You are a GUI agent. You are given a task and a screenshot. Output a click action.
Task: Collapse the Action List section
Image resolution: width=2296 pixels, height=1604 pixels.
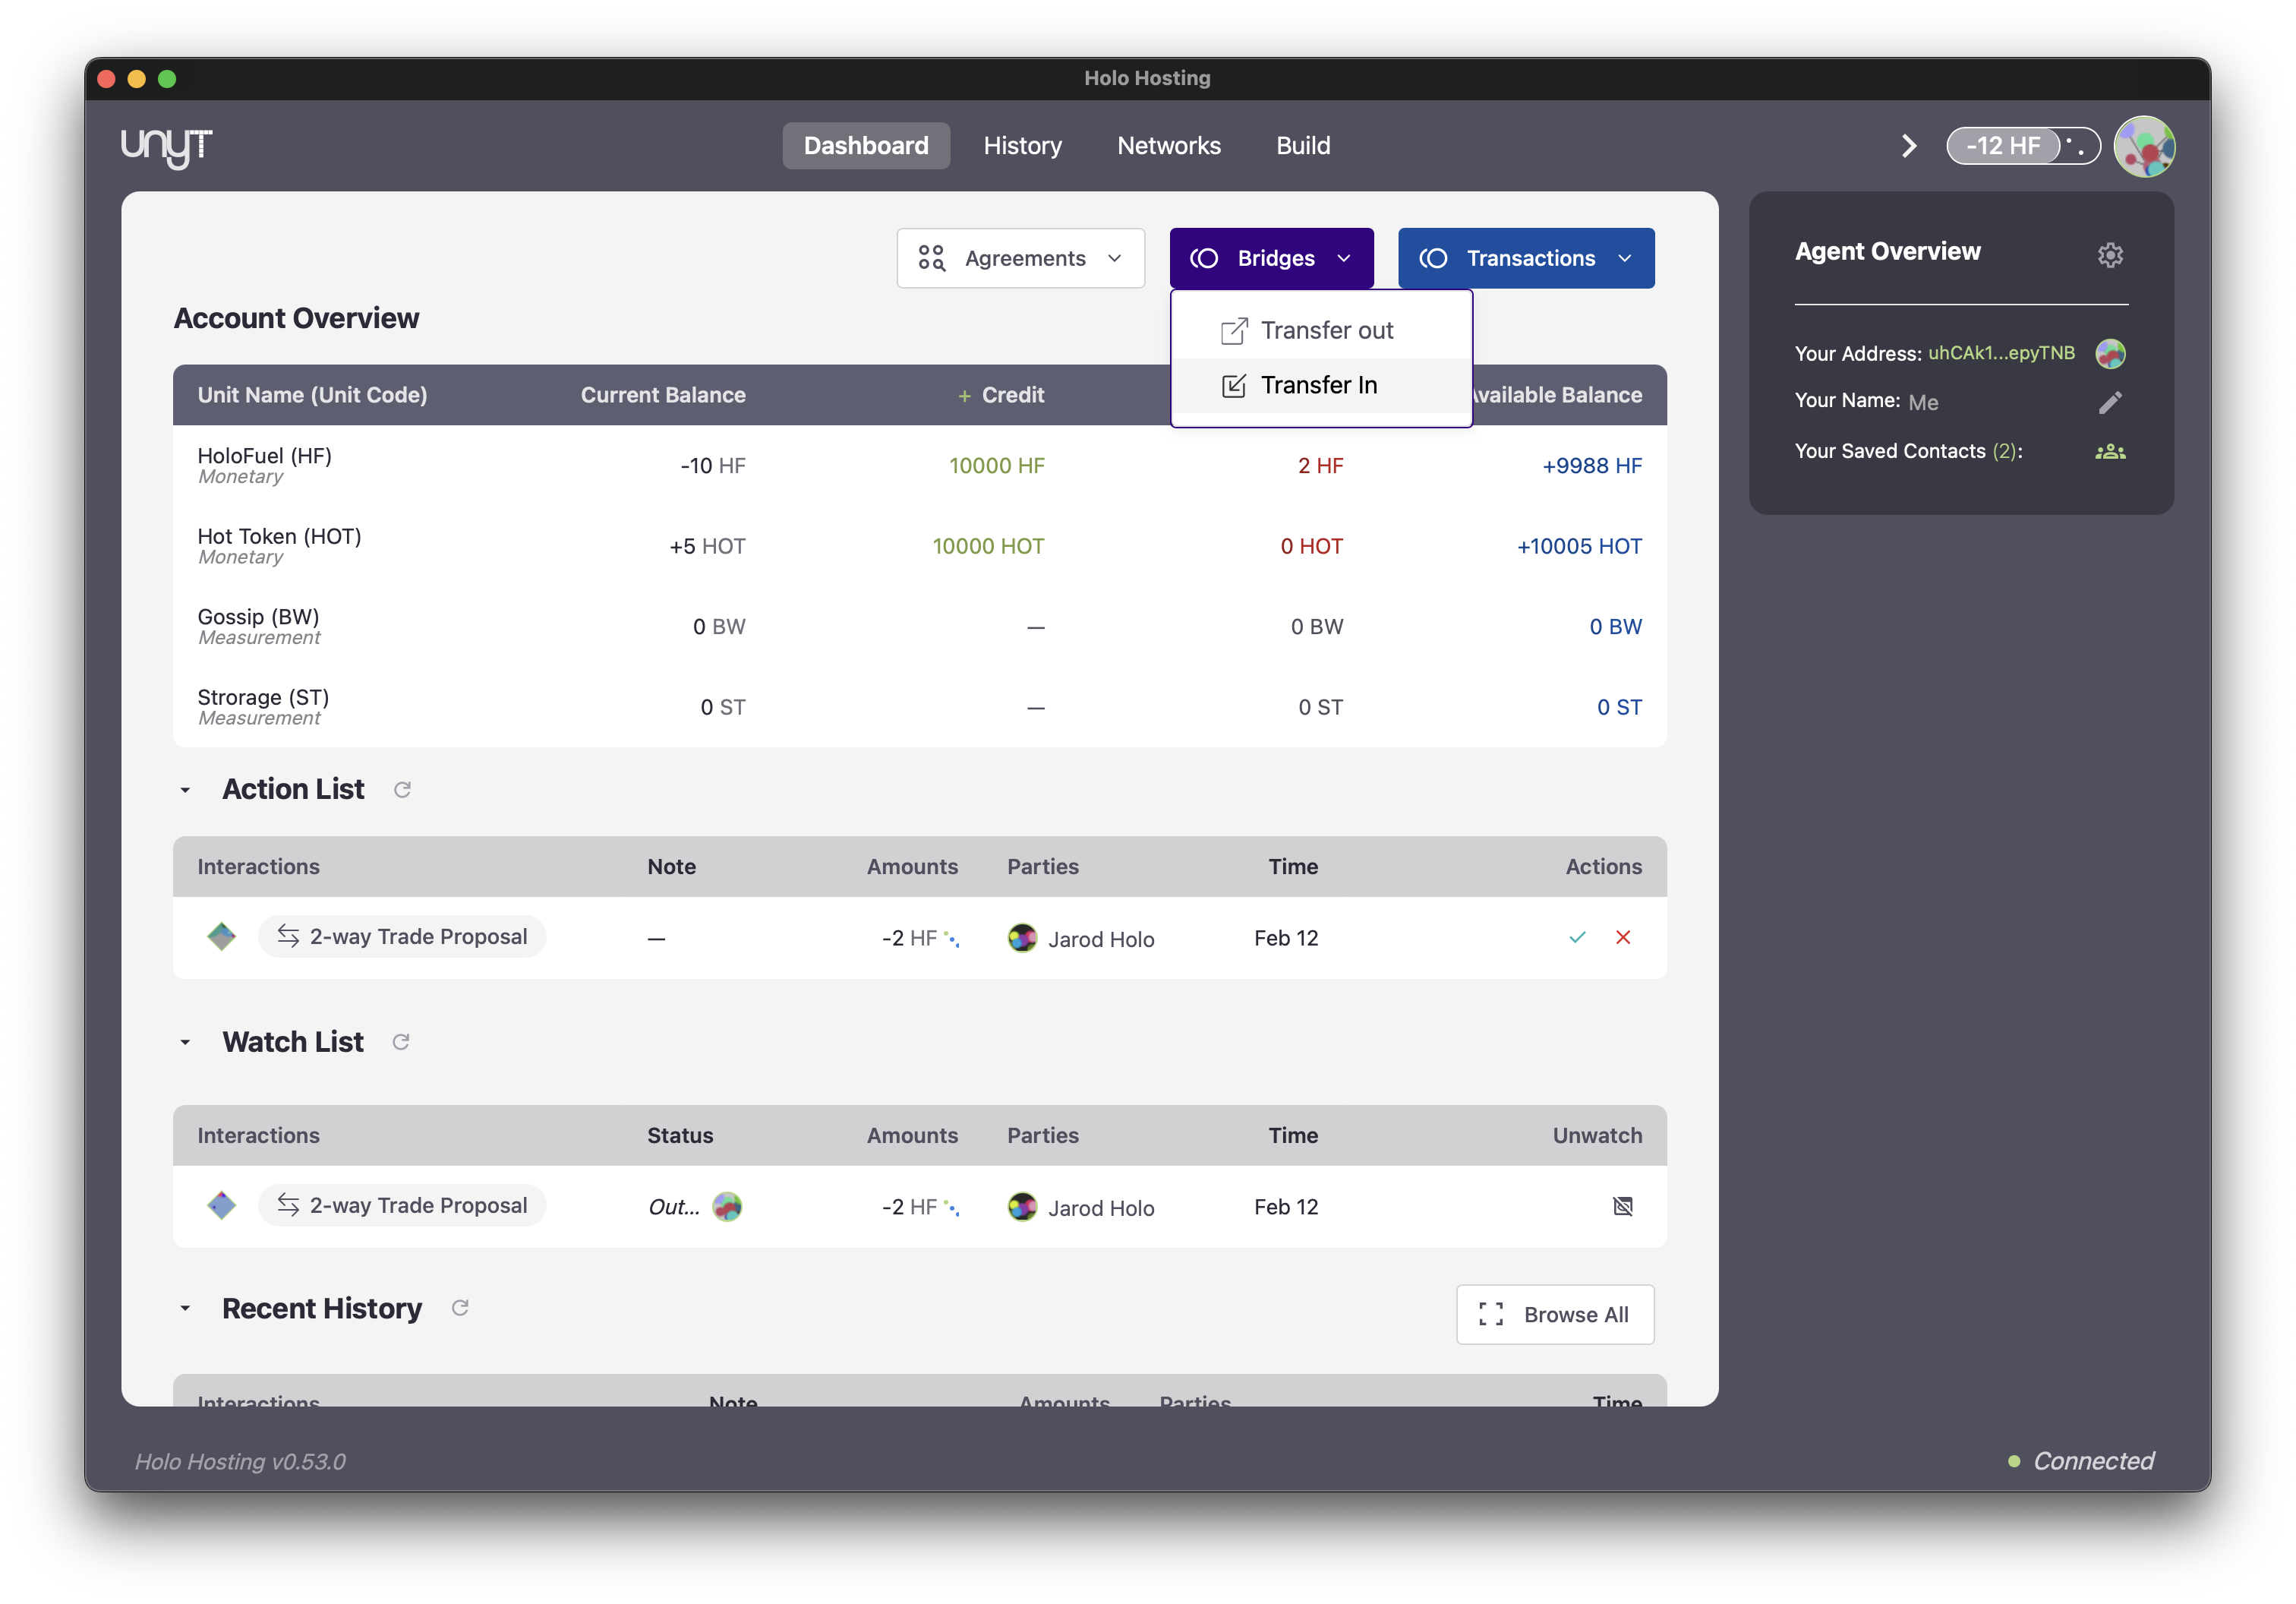pos(185,790)
